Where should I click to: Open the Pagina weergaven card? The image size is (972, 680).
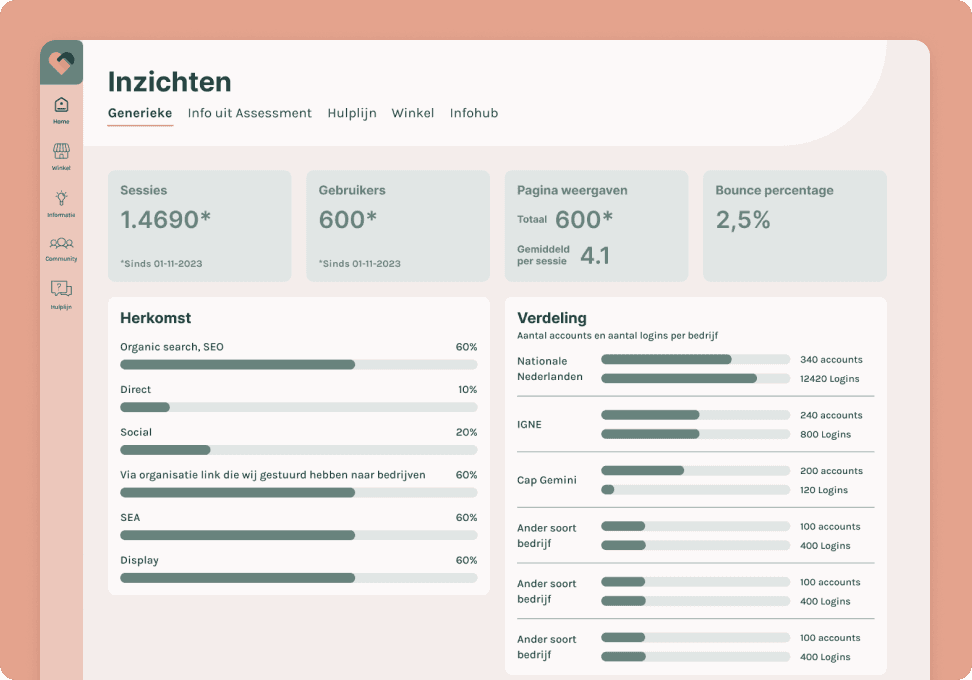coord(596,225)
